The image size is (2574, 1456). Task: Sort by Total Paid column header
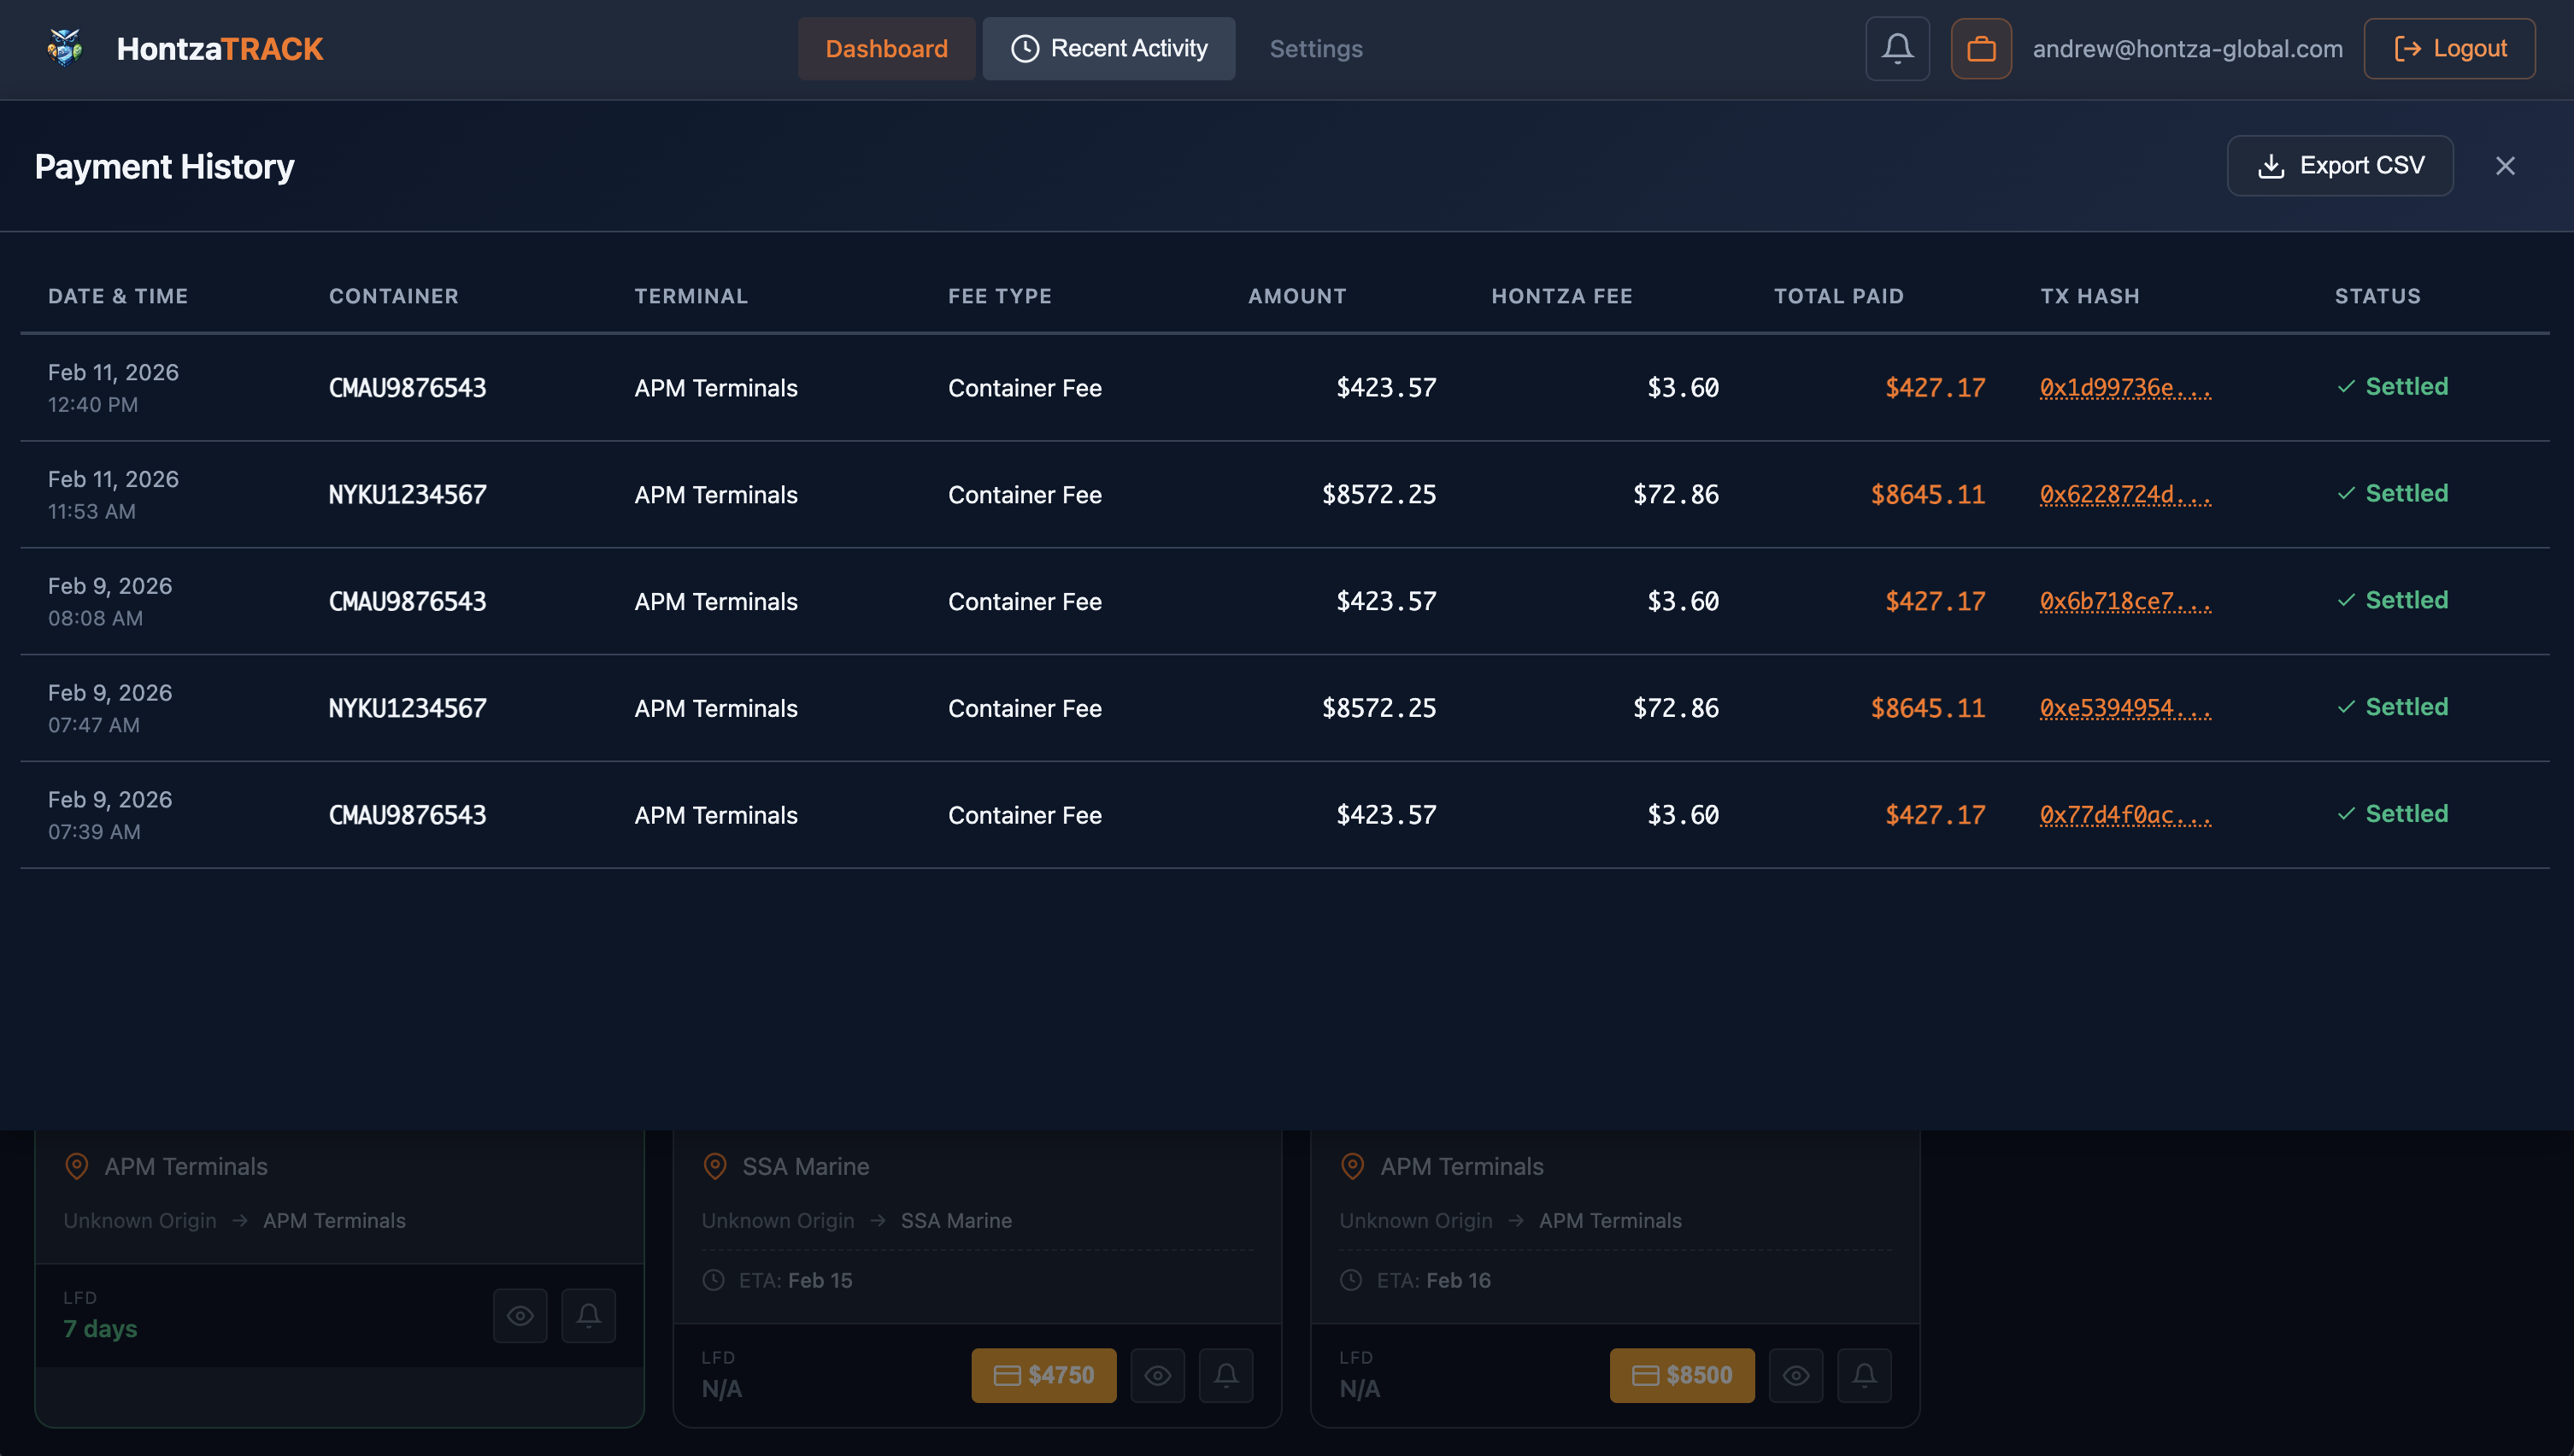[x=1838, y=296]
